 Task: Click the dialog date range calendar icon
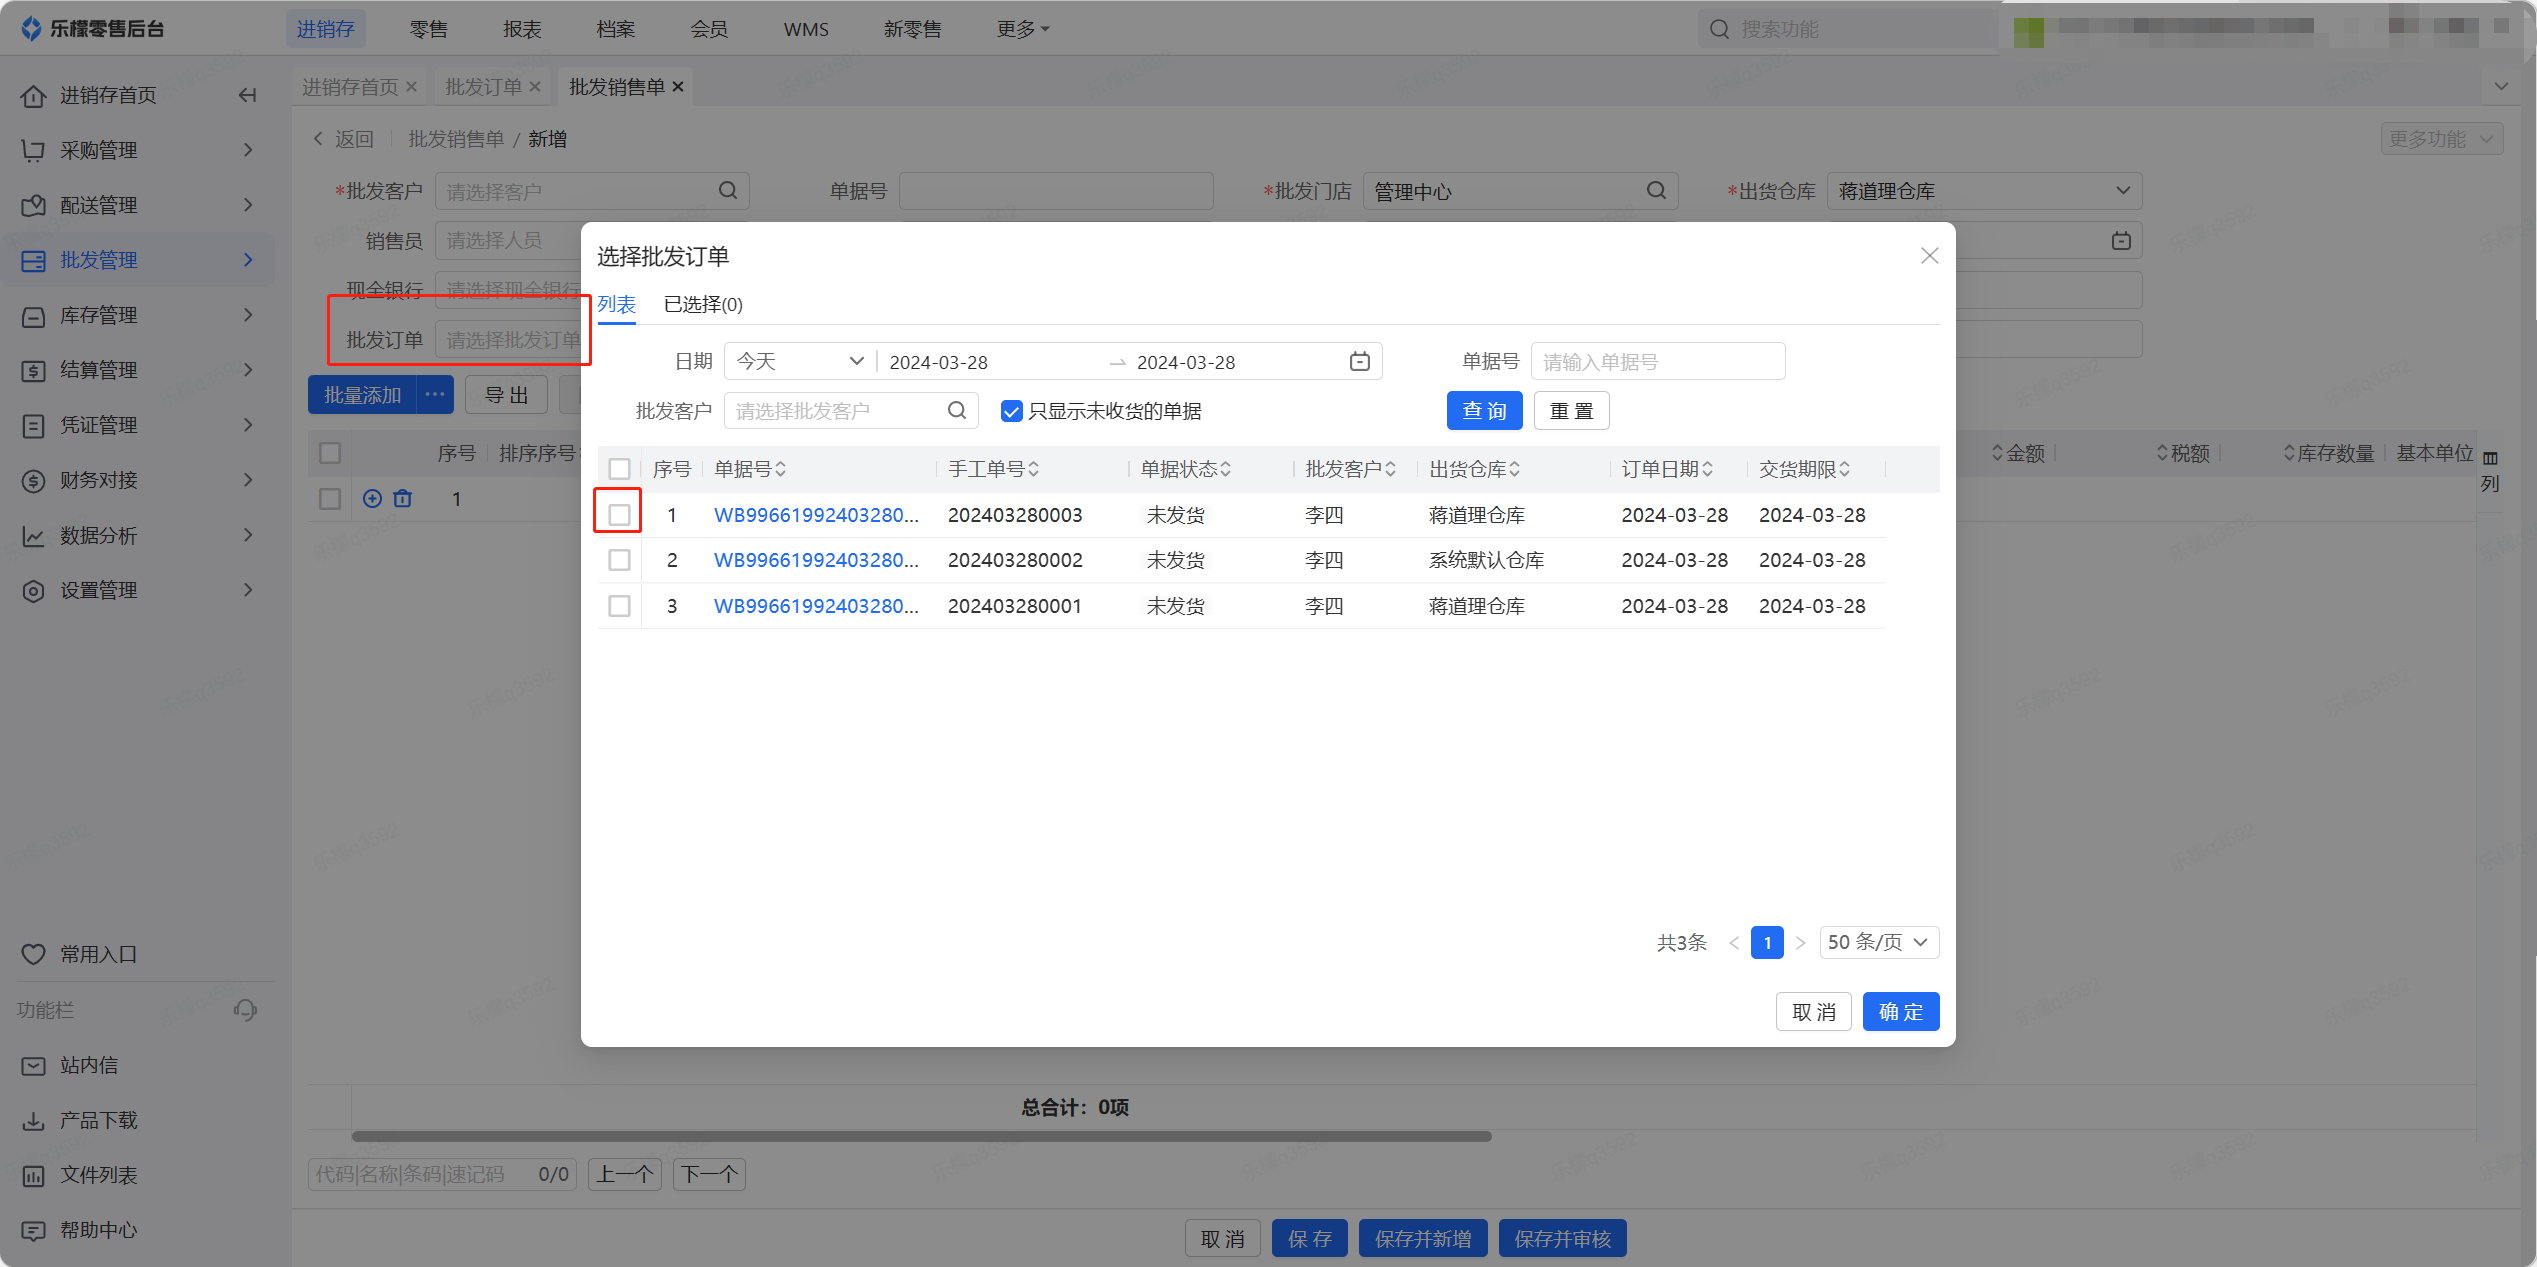pos(1359,361)
